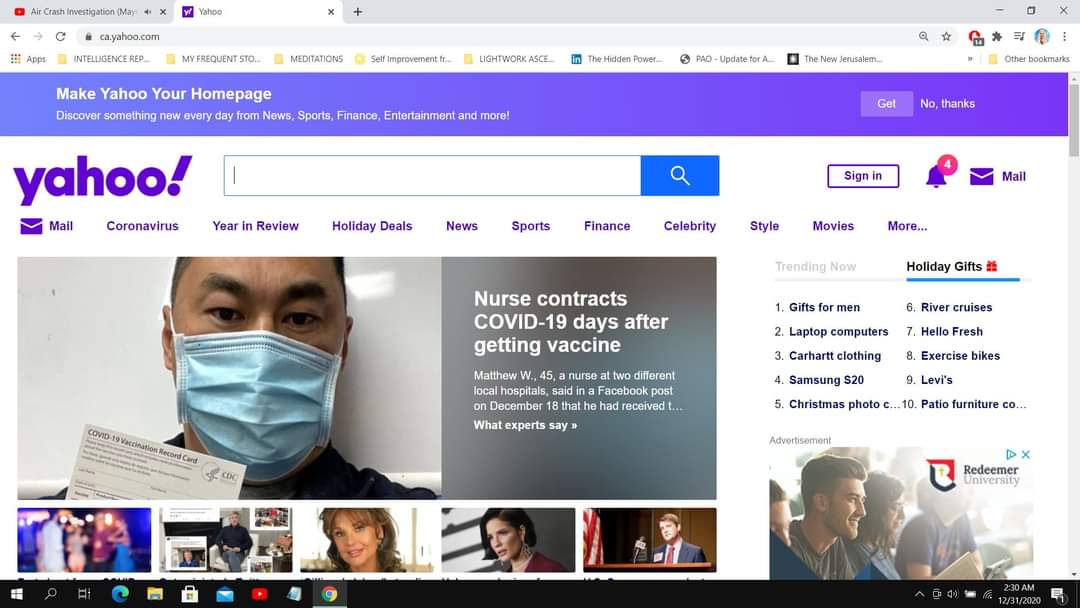Select the Holiday Gifts tab
Viewport: 1080px width, 608px height.
coord(952,266)
